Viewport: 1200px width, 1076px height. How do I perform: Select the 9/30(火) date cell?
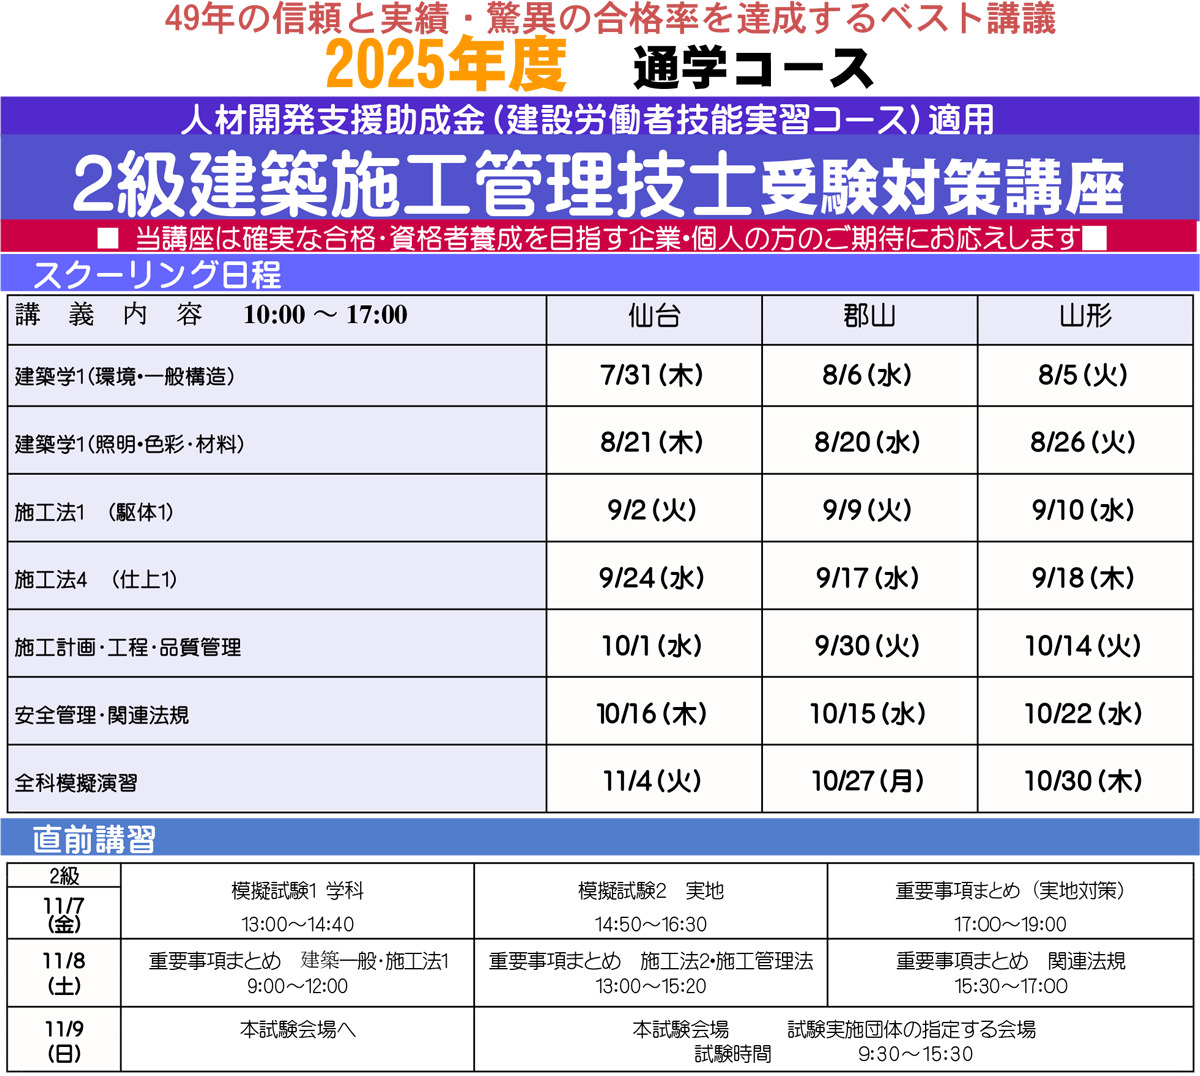click(870, 644)
